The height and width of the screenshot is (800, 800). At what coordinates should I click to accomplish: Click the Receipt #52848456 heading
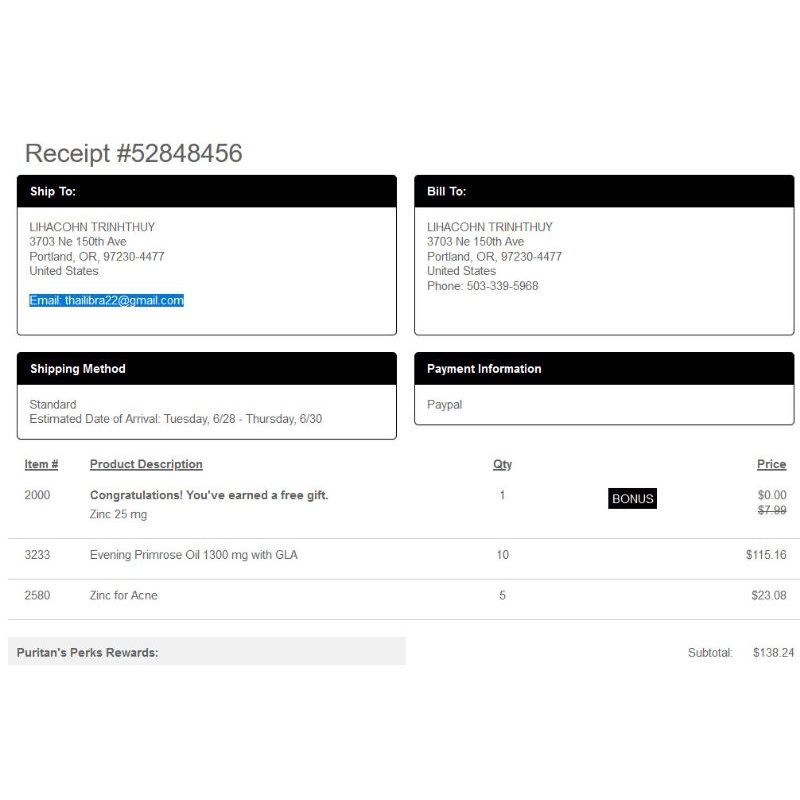pyautogui.click(x=133, y=153)
